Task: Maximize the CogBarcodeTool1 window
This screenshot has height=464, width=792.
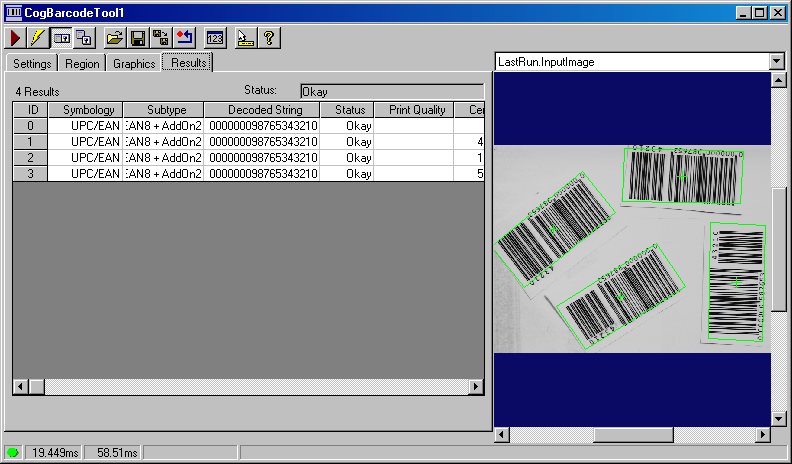Action: (x=760, y=13)
